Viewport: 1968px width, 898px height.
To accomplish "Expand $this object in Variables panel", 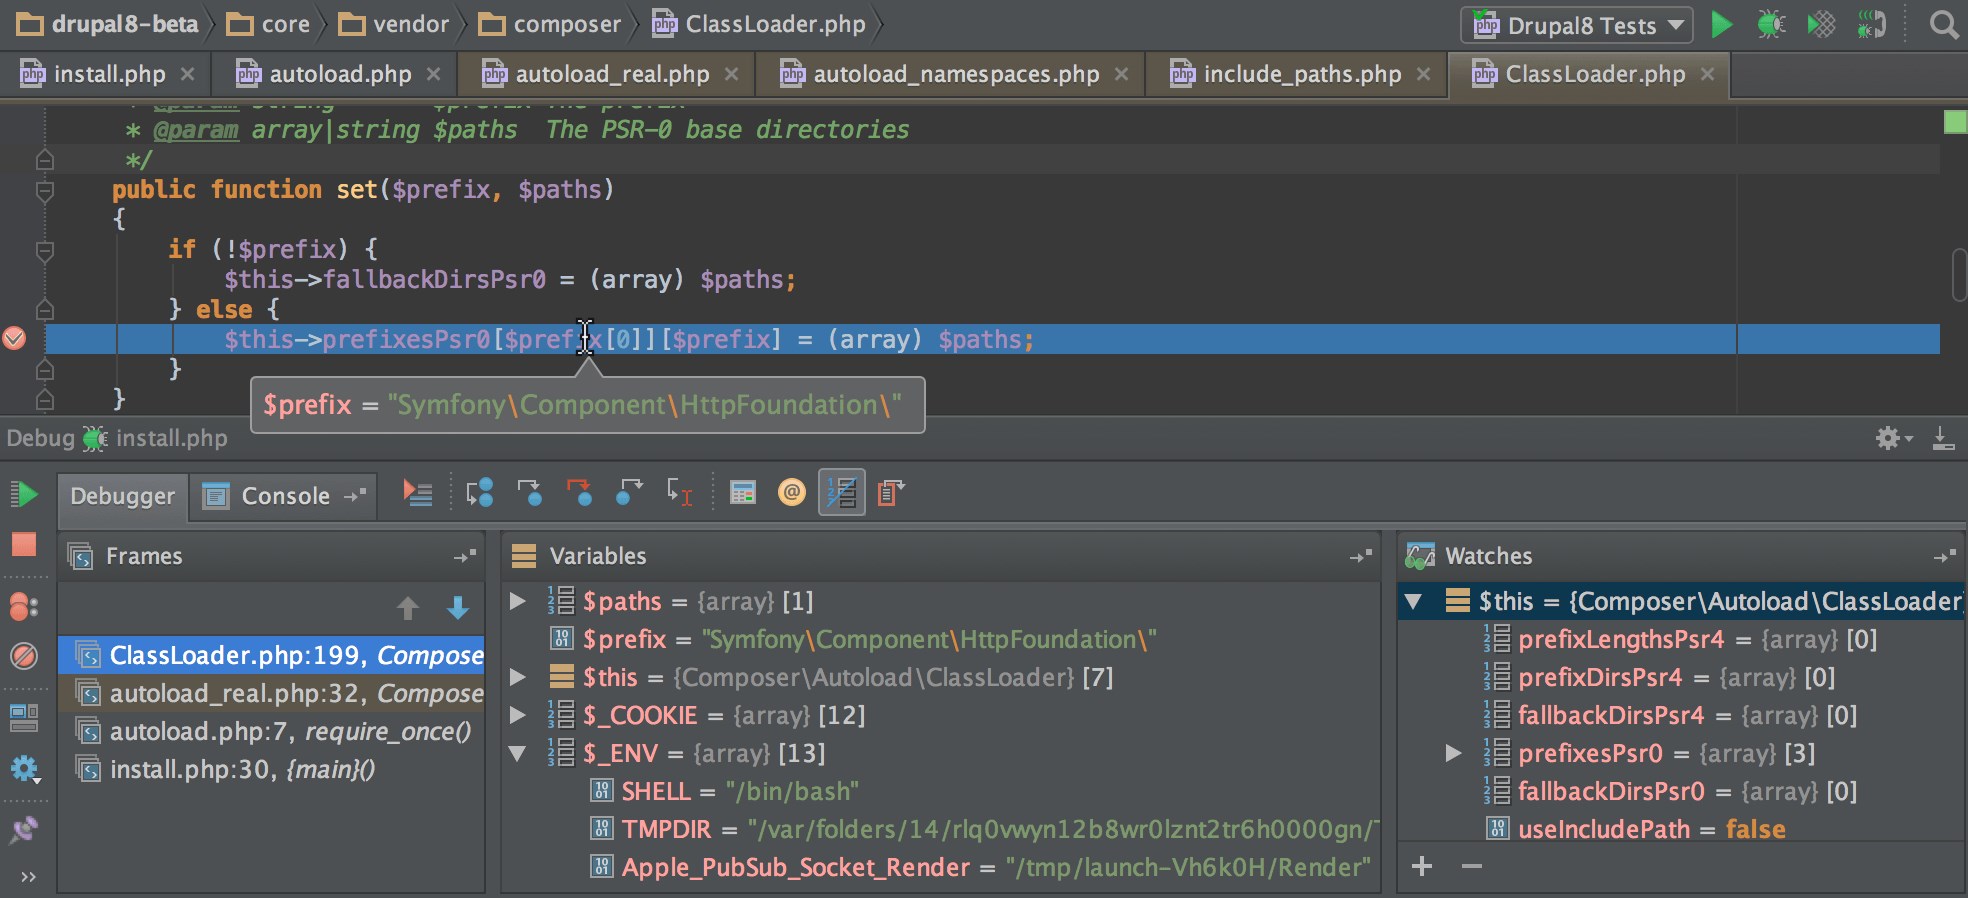I will 518,677.
